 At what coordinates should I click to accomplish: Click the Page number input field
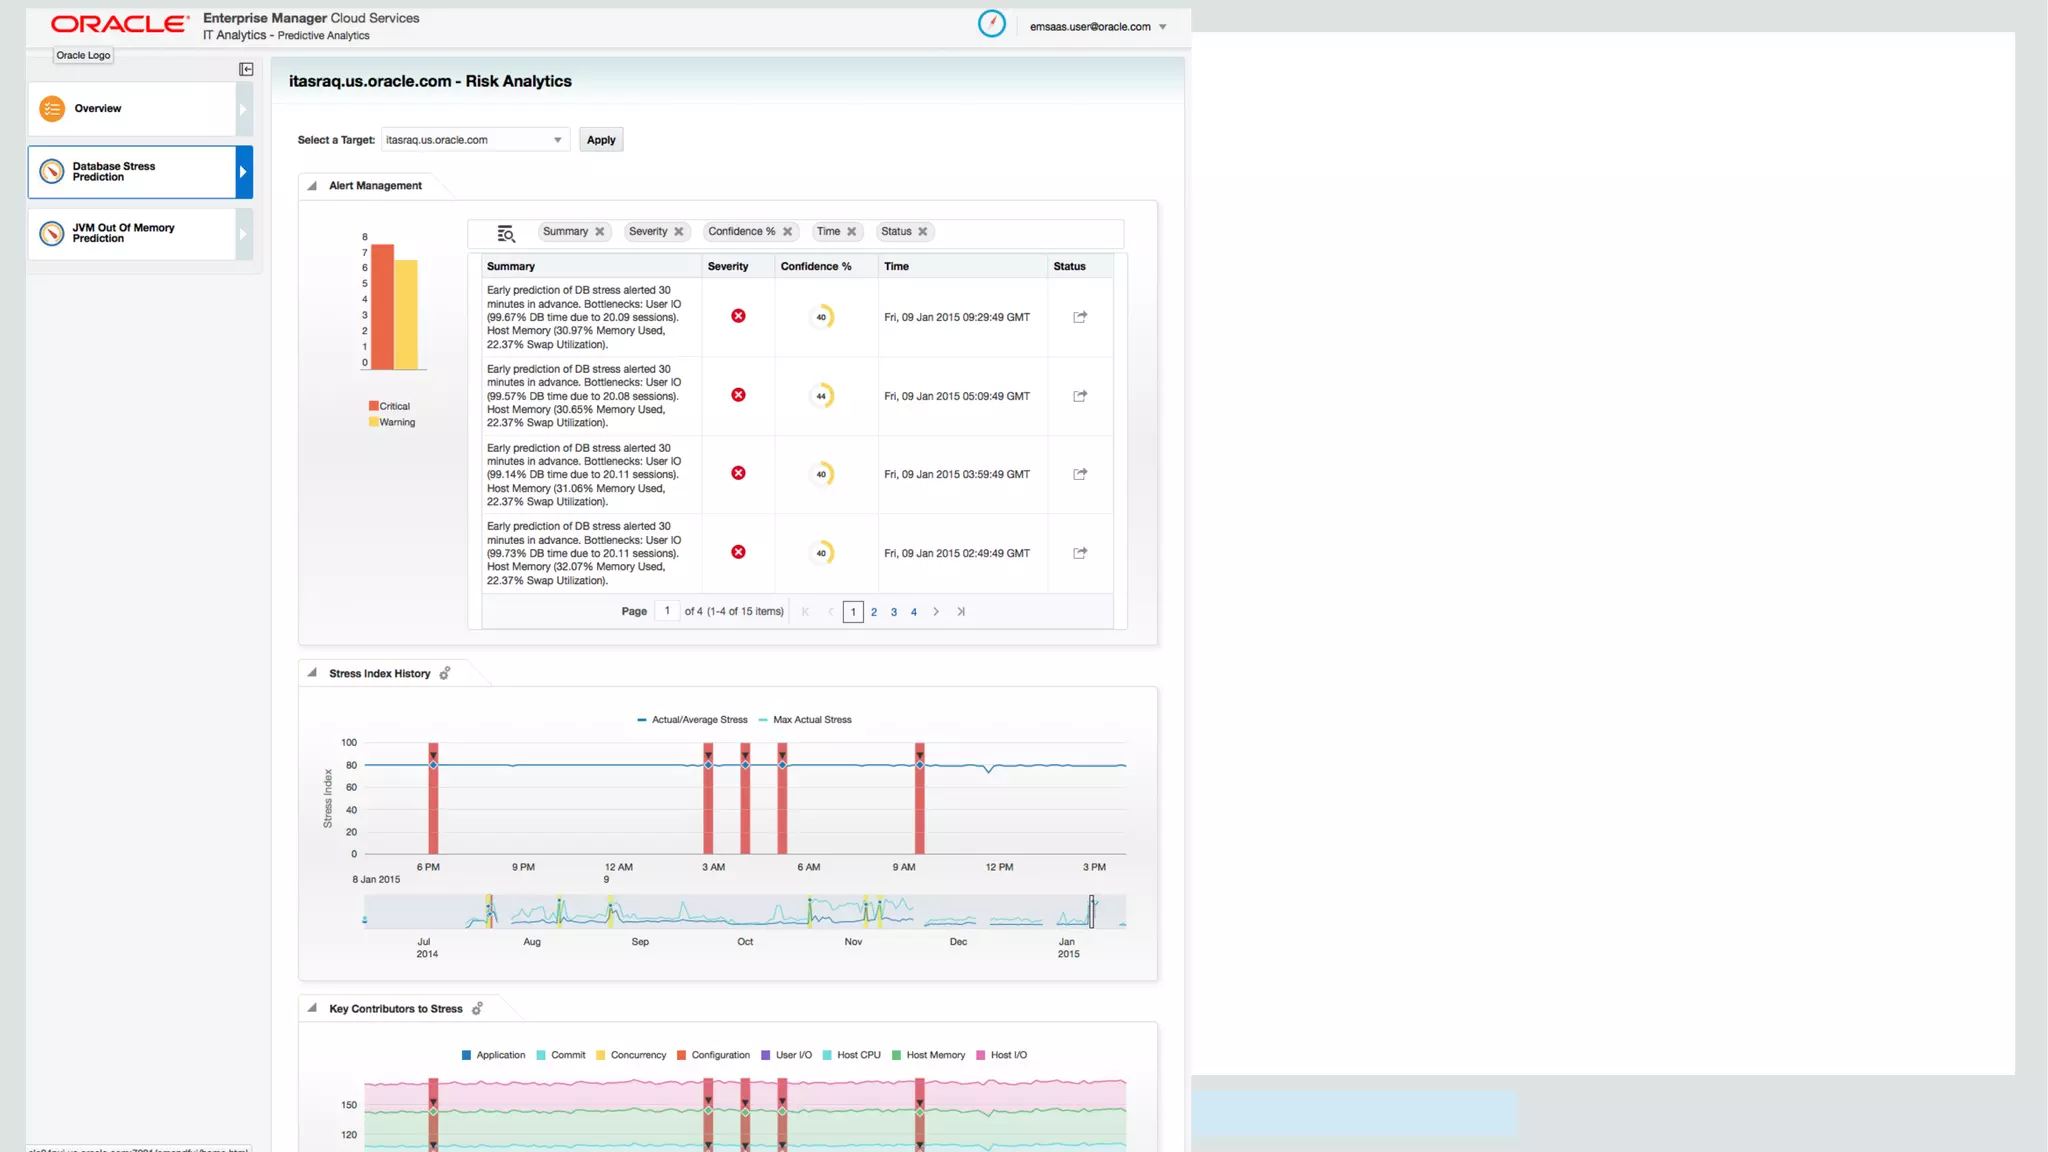(667, 611)
